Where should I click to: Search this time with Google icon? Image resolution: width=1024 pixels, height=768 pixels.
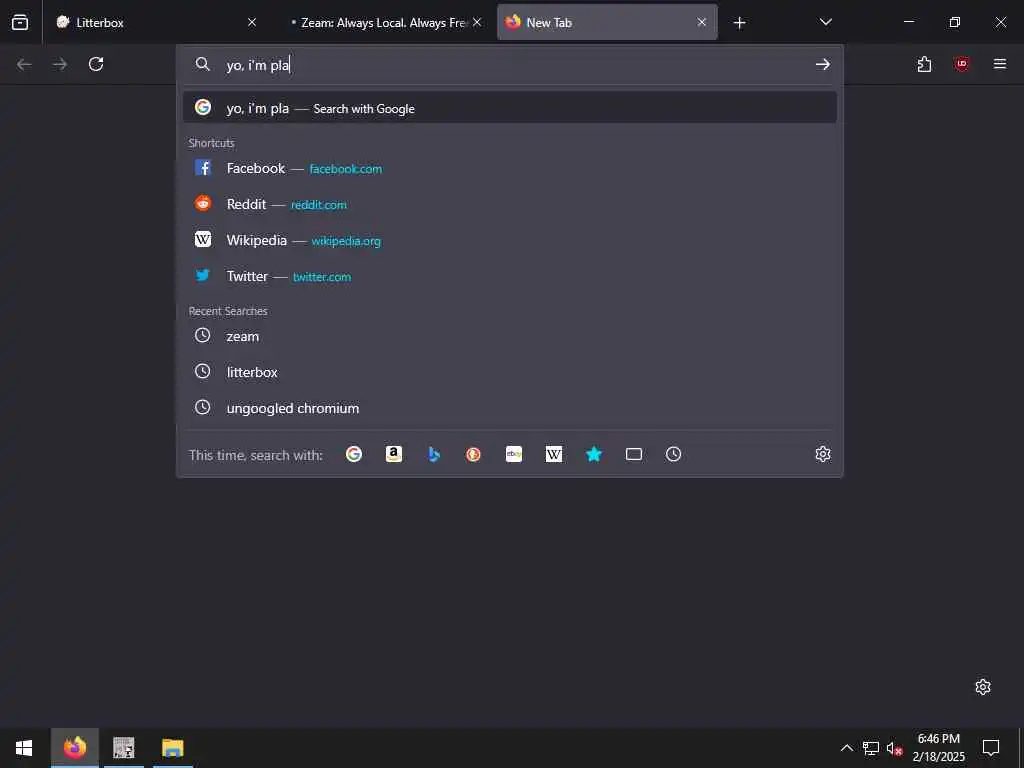pyautogui.click(x=354, y=454)
